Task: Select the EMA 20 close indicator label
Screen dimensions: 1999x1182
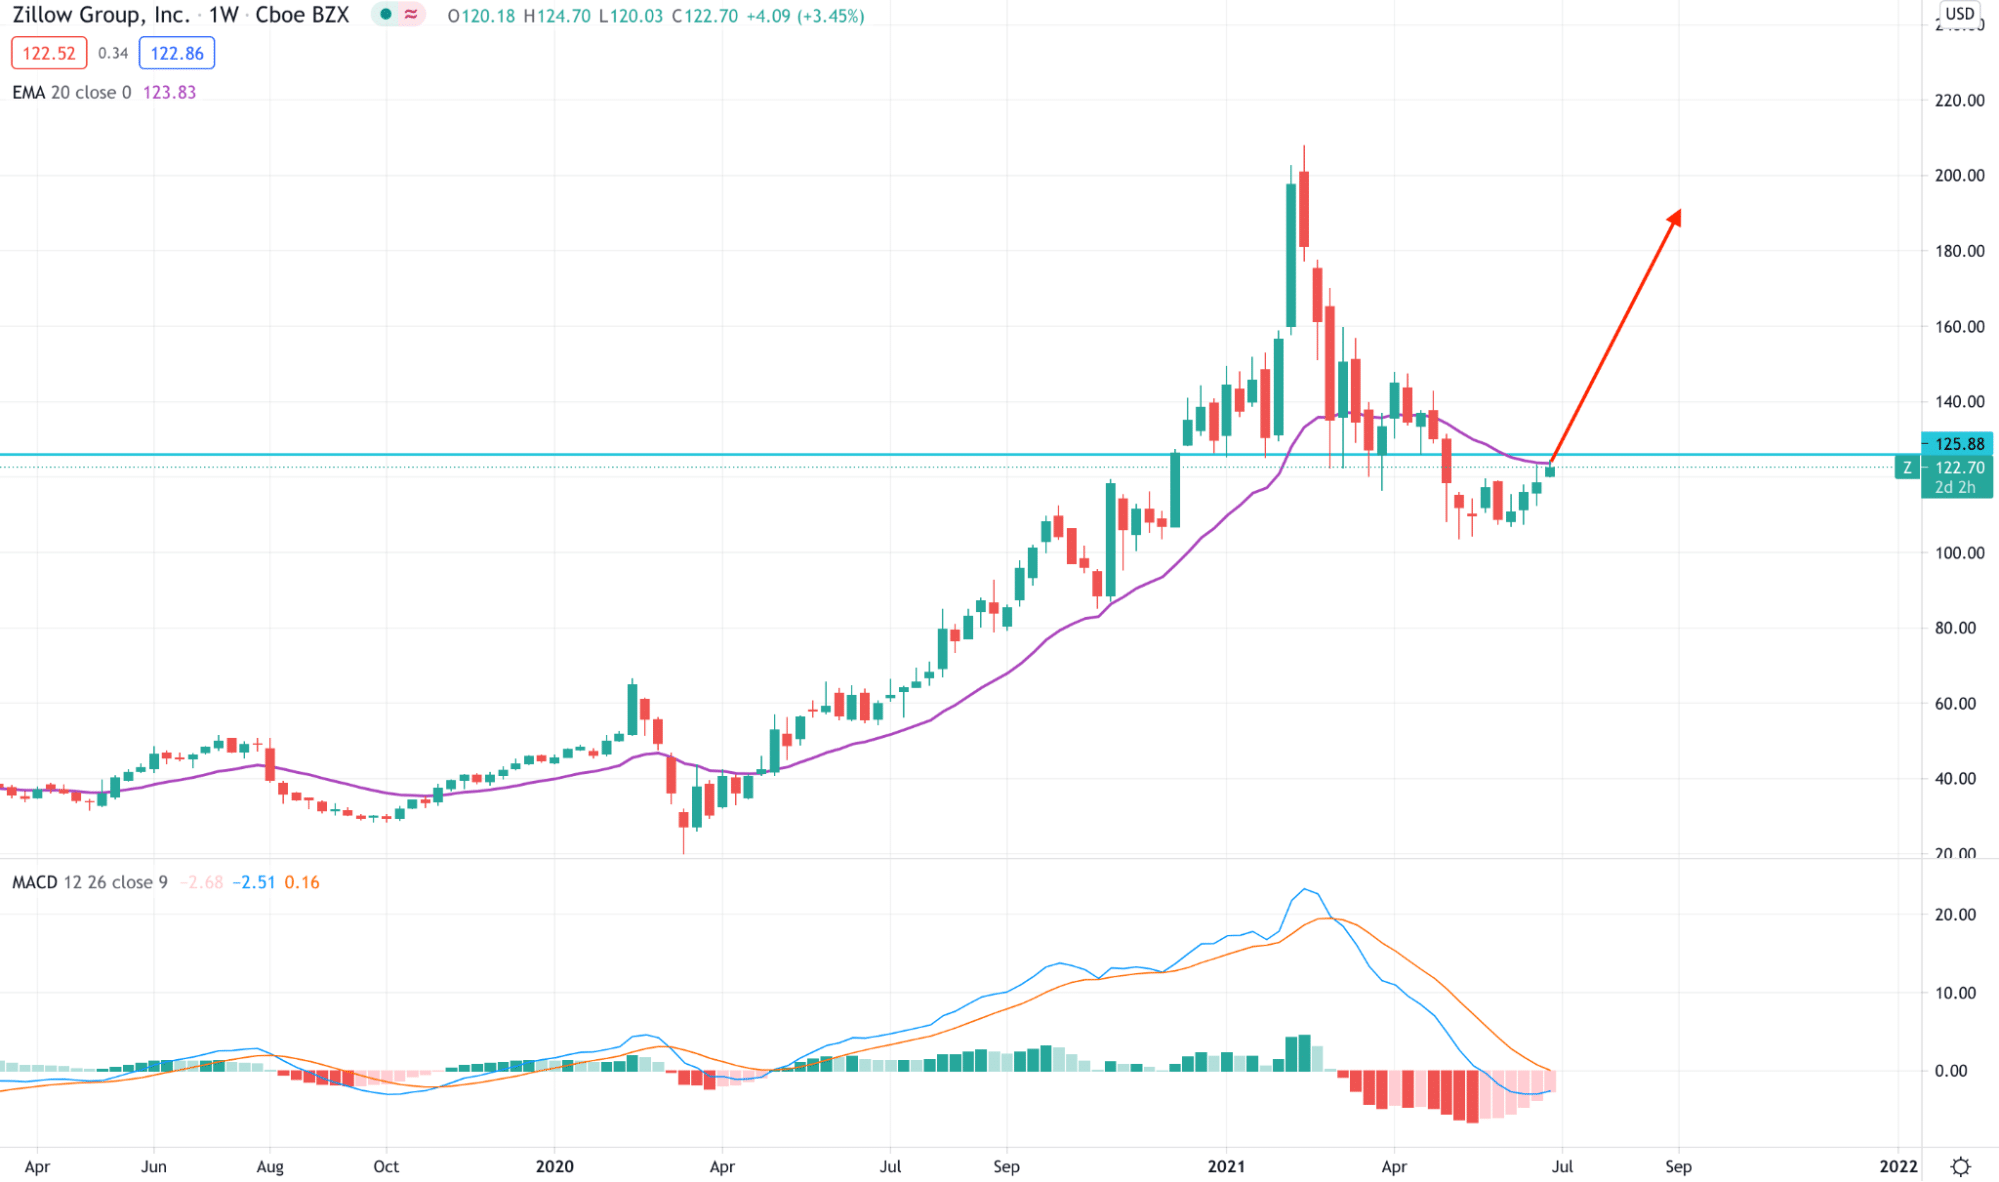Action: (x=72, y=92)
